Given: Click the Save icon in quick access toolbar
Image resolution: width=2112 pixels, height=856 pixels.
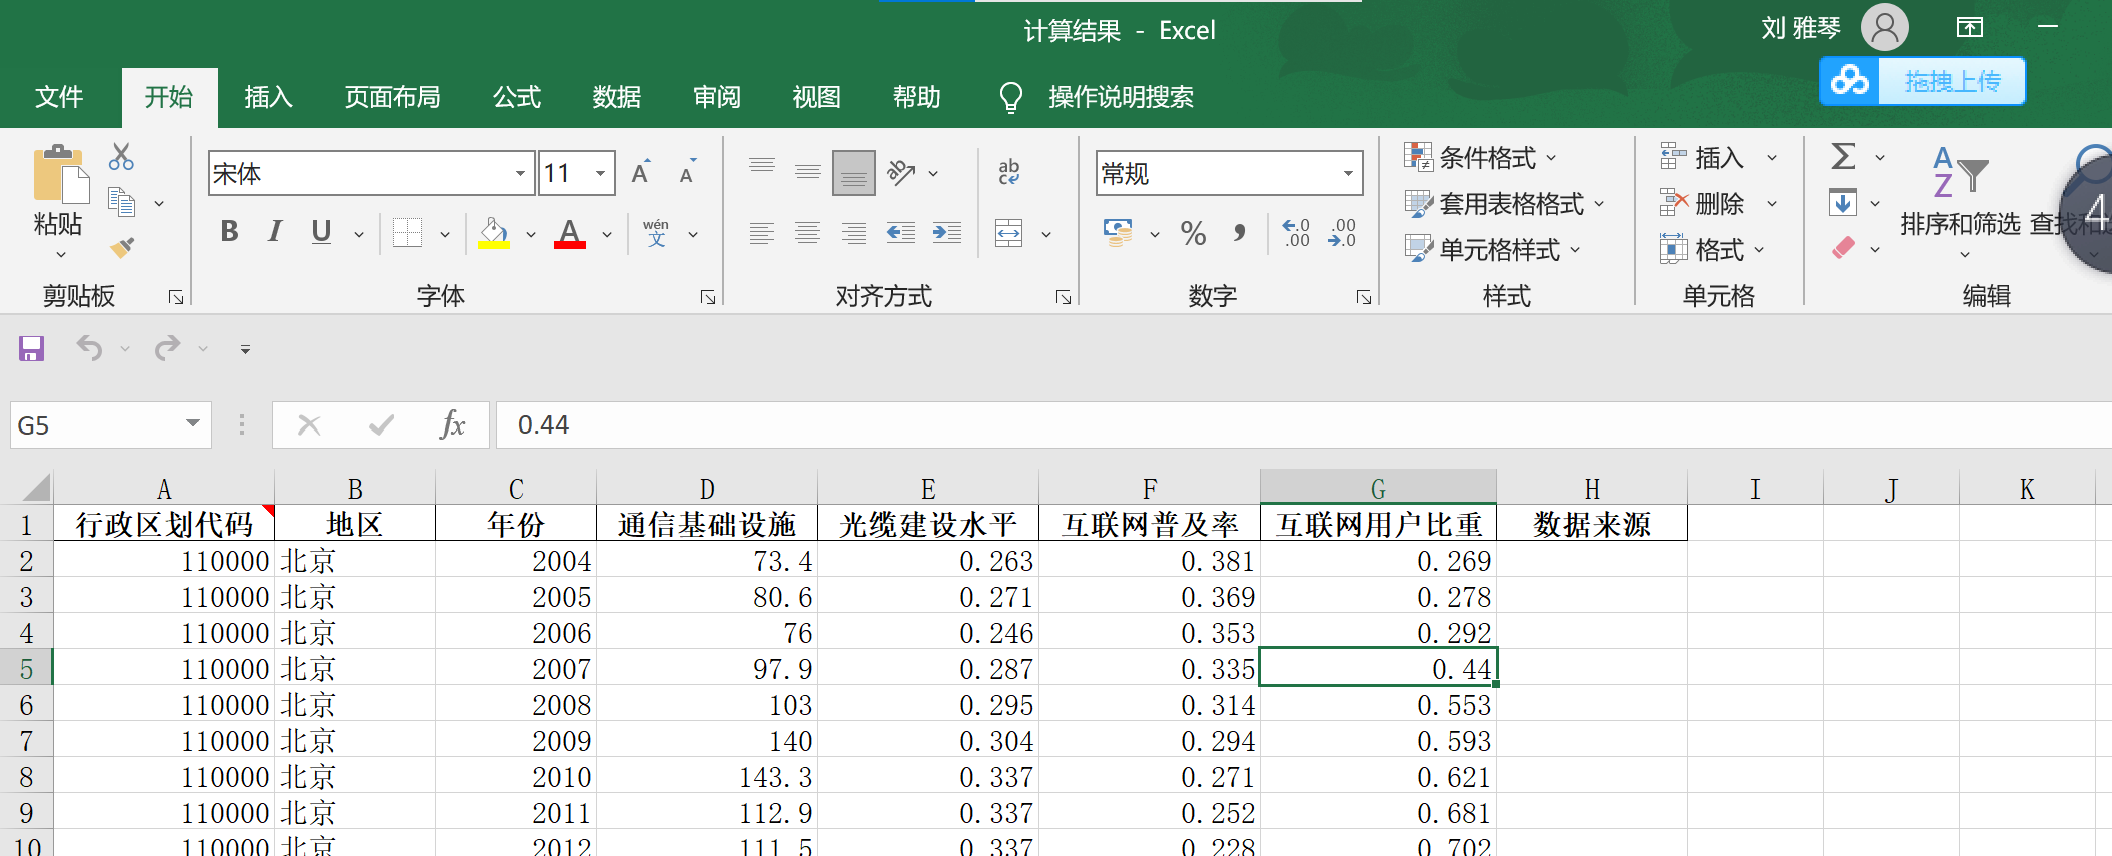Looking at the screenshot, I should click(31, 349).
